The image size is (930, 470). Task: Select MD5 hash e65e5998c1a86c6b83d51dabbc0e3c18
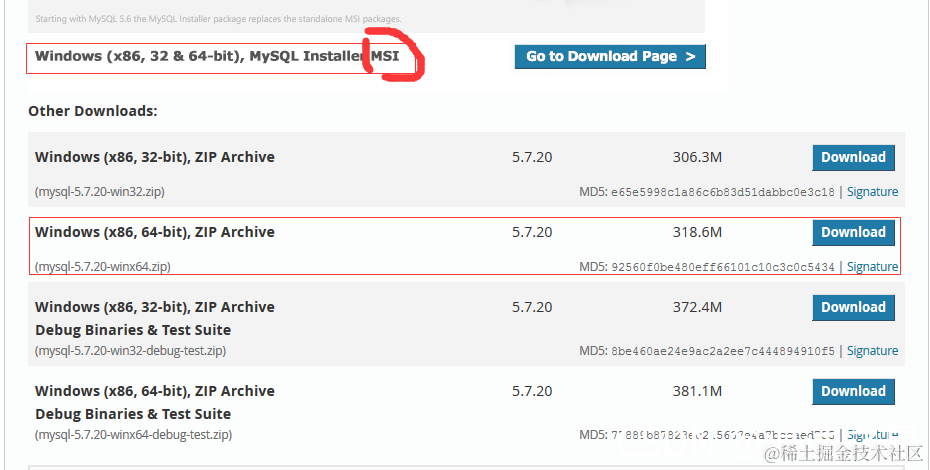pyautogui.click(x=722, y=192)
